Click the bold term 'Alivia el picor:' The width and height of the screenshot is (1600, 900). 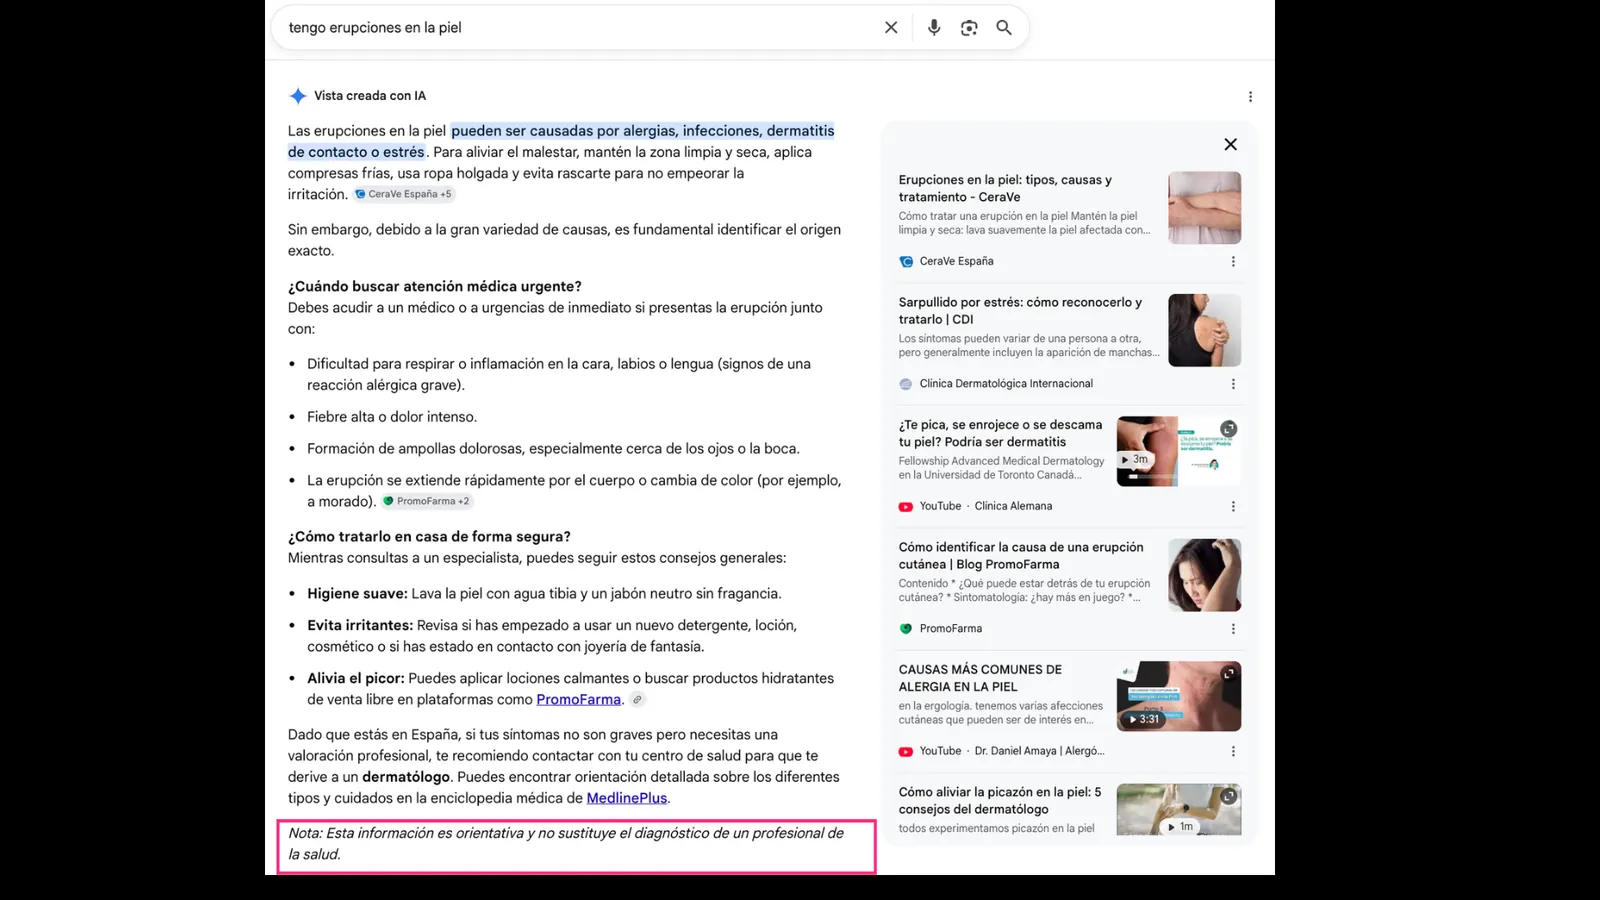[x=356, y=679]
